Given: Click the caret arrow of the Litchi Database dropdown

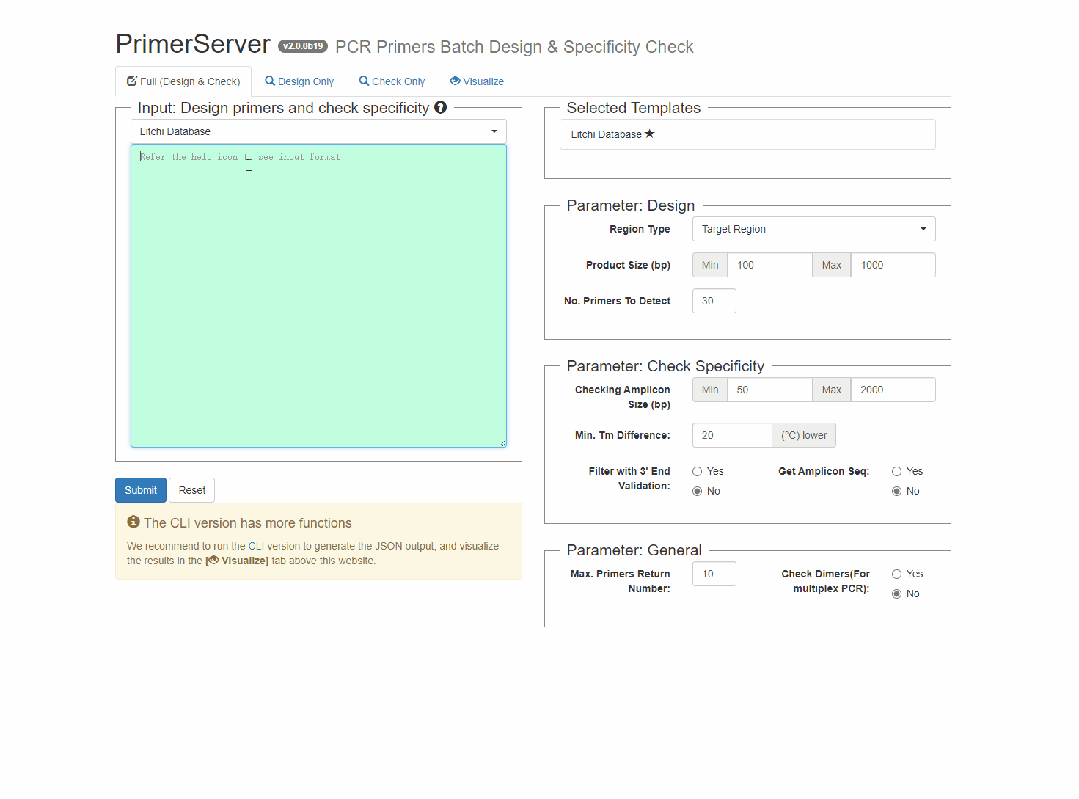Looking at the screenshot, I should tap(494, 131).
